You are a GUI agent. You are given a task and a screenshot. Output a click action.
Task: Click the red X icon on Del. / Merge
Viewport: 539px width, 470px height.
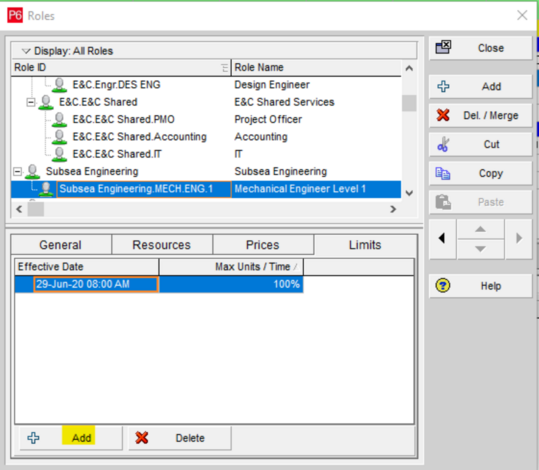(443, 115)
